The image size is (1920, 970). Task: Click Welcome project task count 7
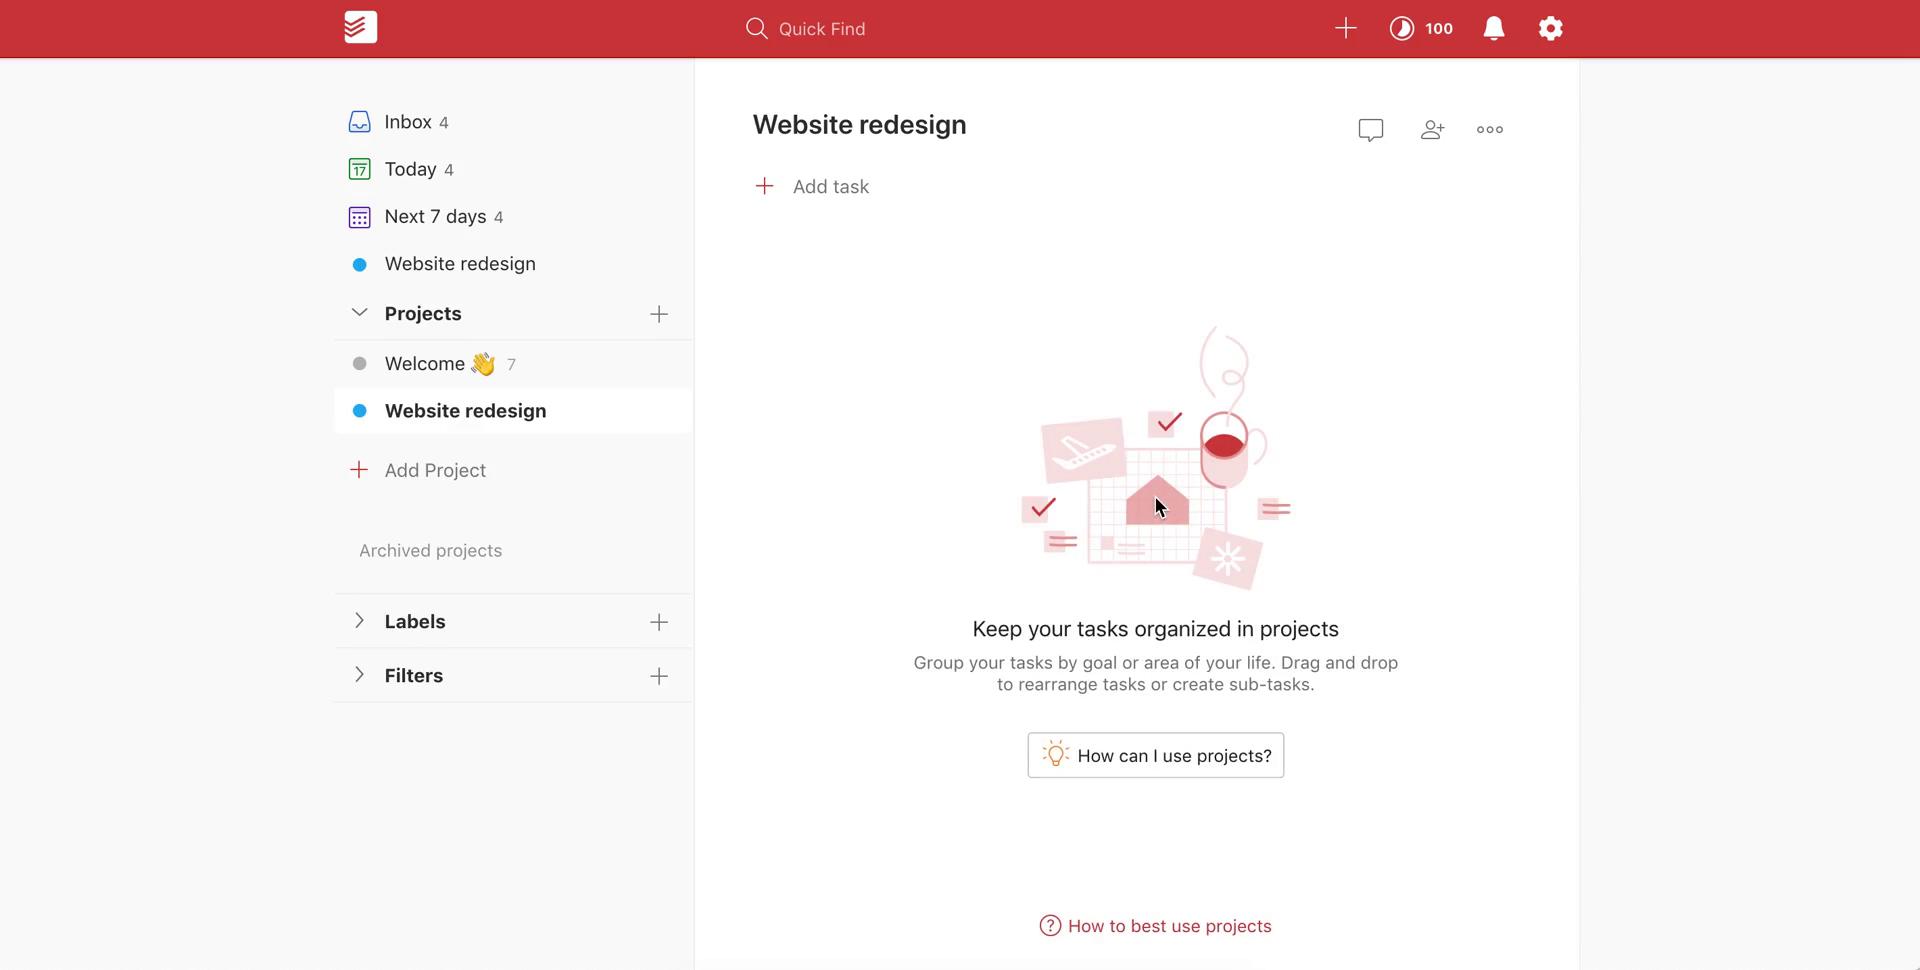point(511,365)
